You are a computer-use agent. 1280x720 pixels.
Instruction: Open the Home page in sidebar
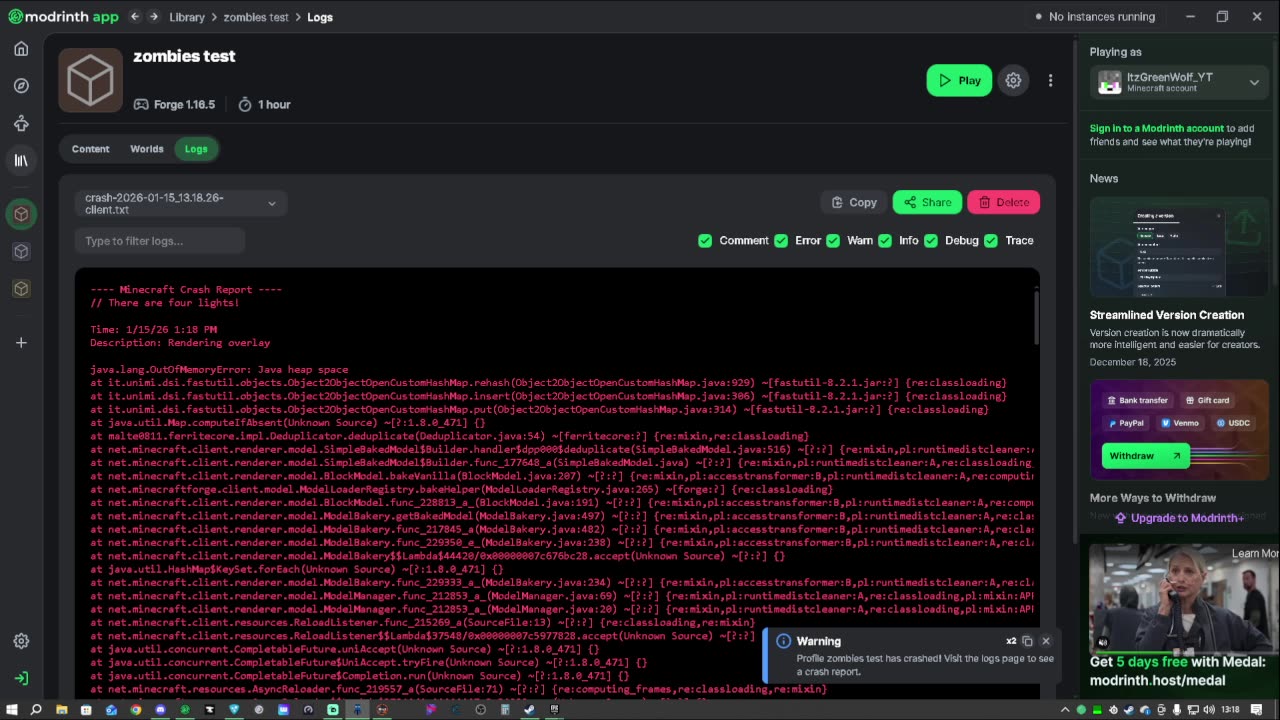pos(21,49)
